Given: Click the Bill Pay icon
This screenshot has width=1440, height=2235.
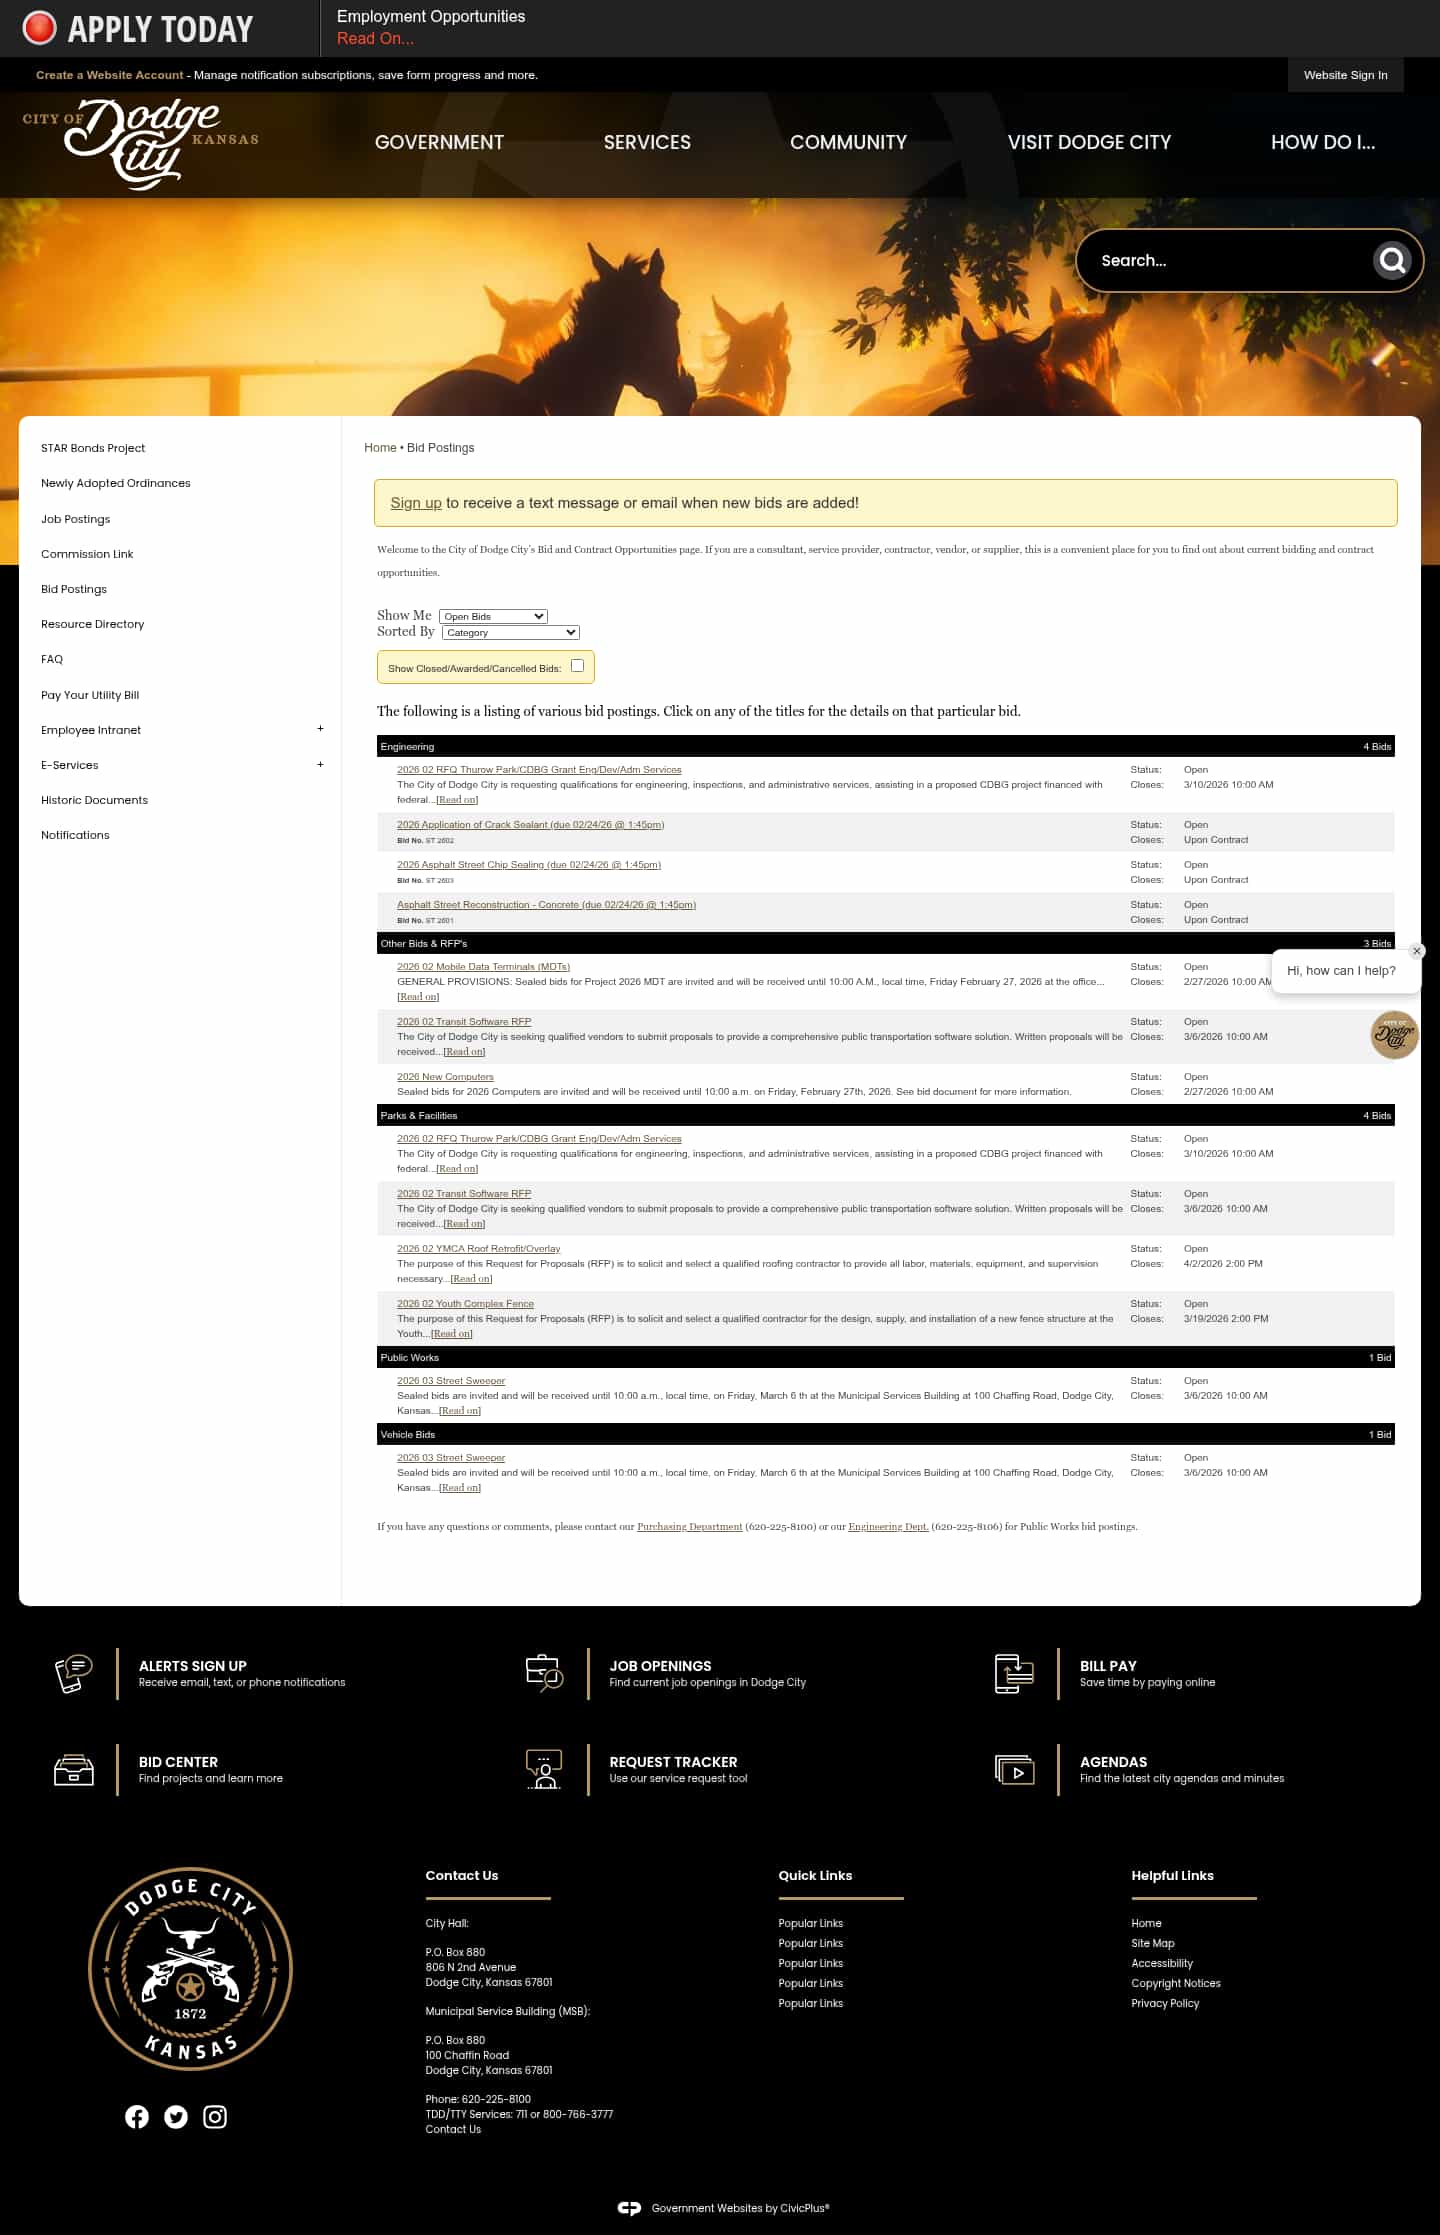Looking at the screenshot, I should click(x=1014, y=1673).
